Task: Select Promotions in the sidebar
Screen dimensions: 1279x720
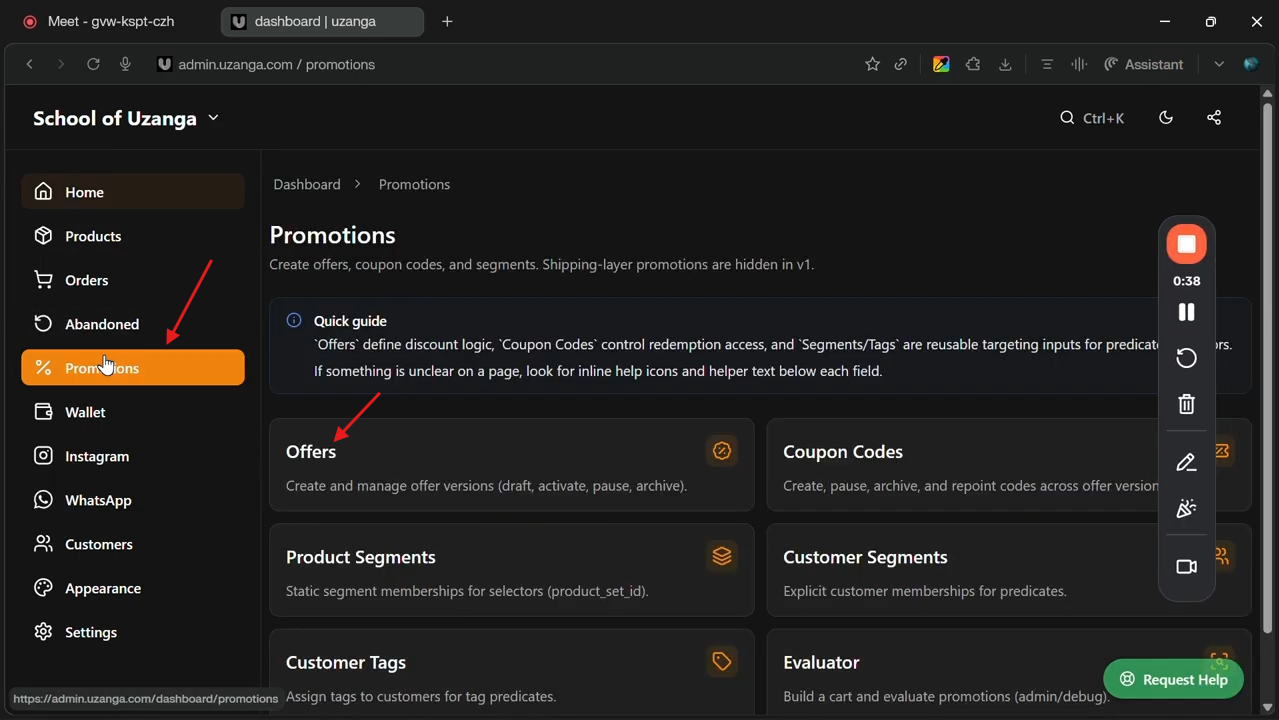Action: (x=132, y=368)
